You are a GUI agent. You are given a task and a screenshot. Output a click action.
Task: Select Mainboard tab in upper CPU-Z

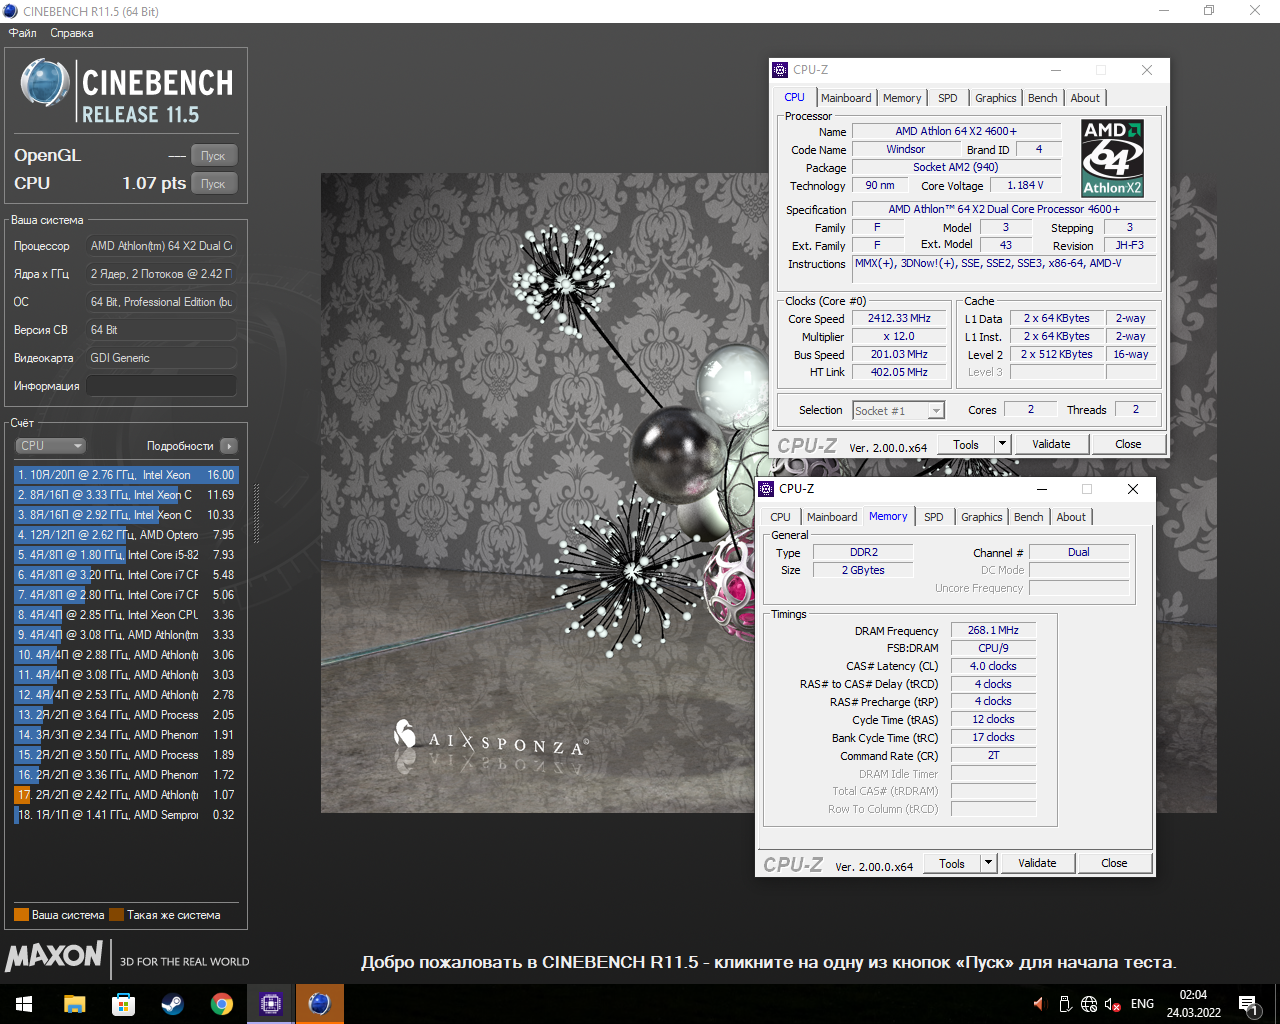pyautogui.click(x=846, y=98)
